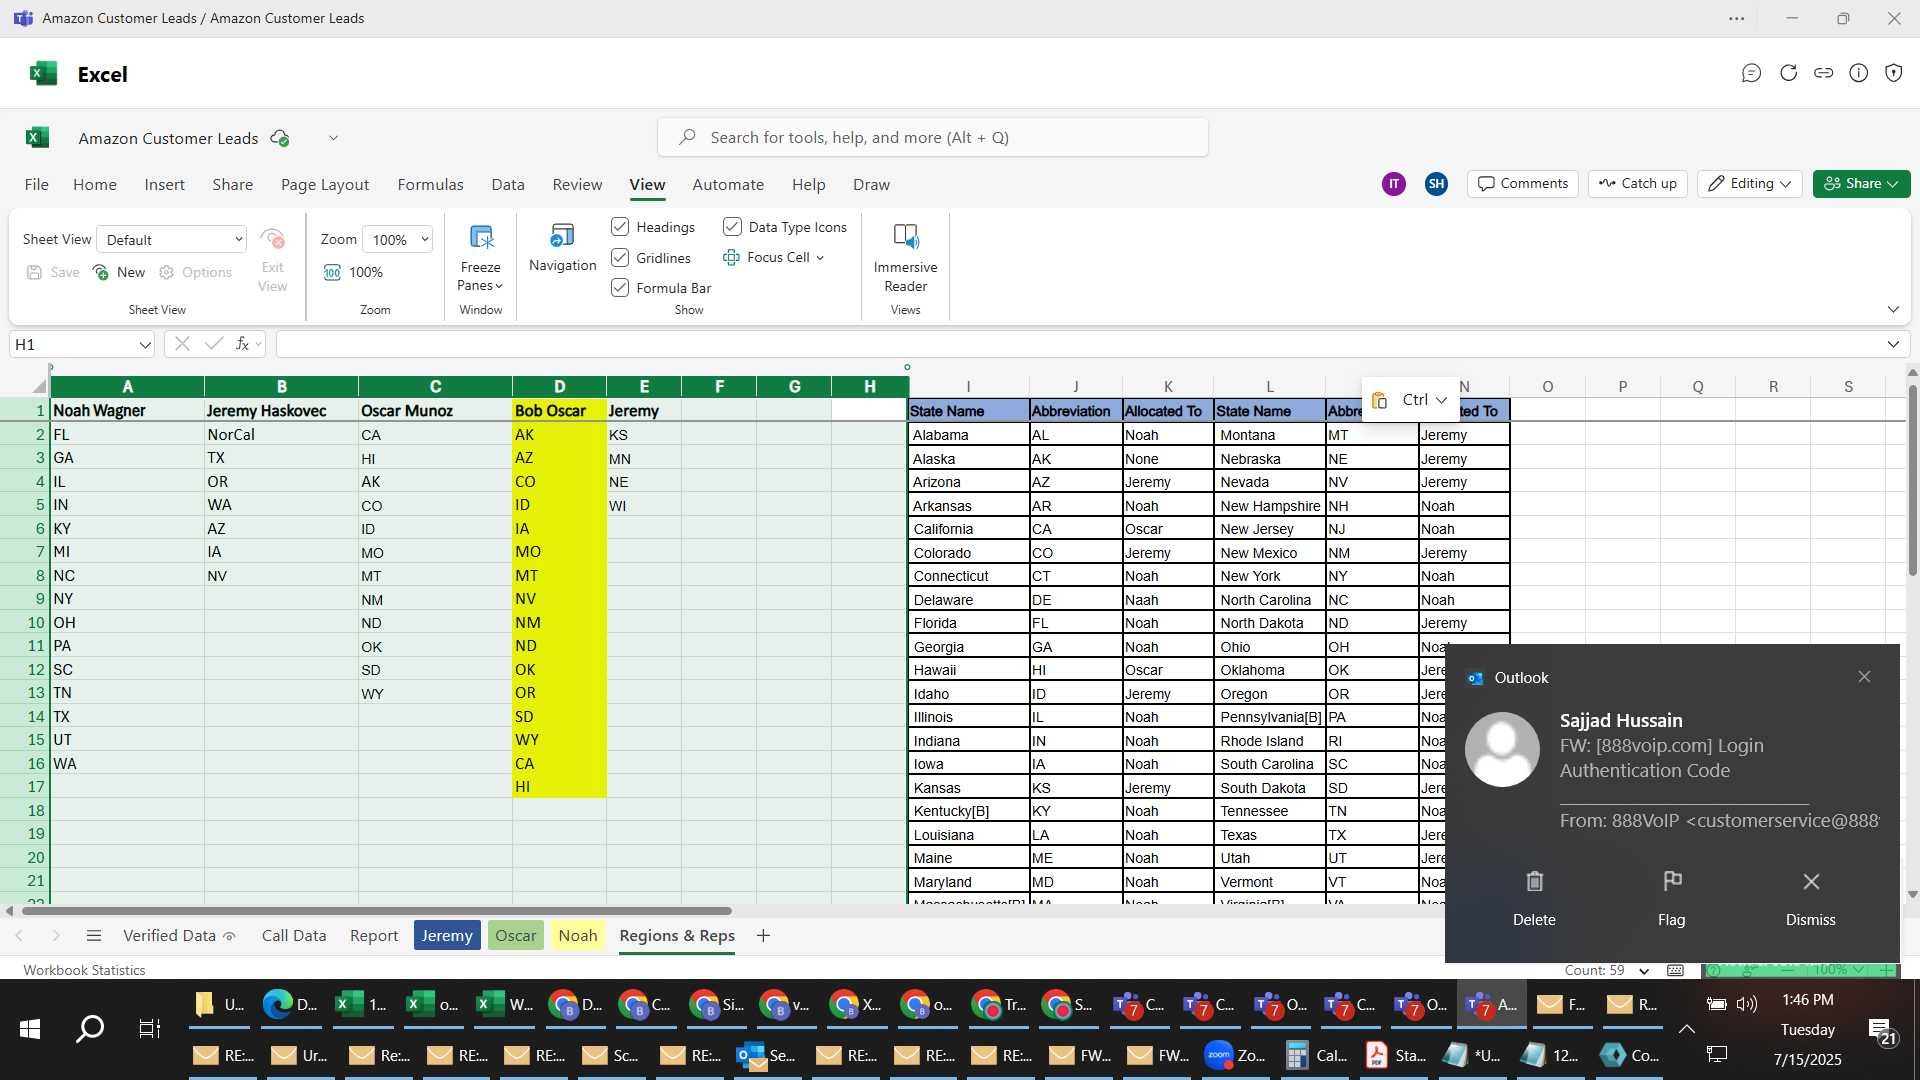Open the Navigation pane
Viewport: 1920px width, 1080px height.
click(562, 247)
